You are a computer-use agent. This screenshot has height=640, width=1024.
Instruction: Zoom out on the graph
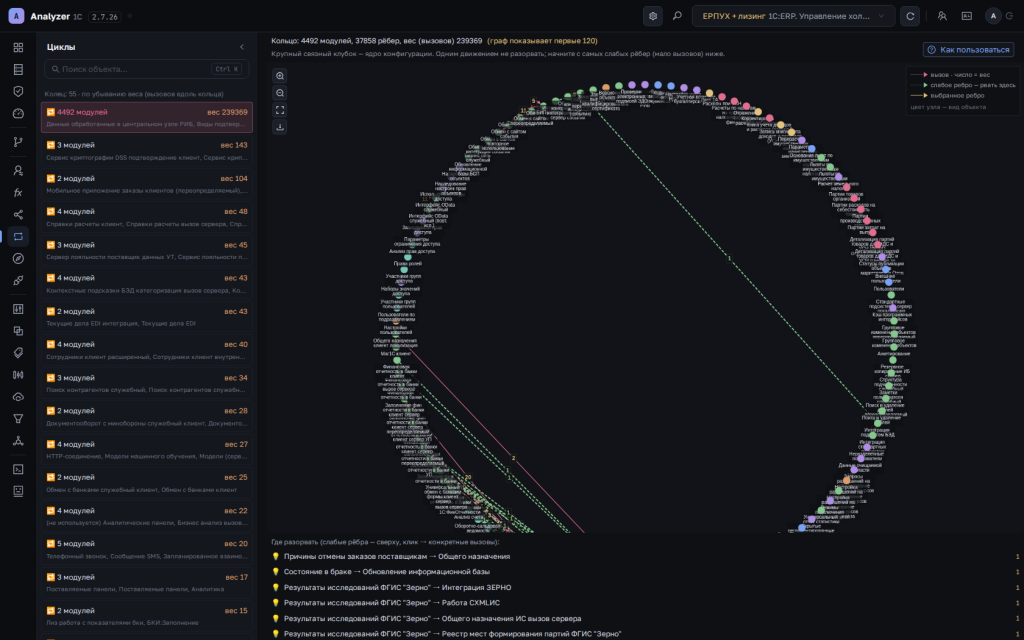(280, 93)
